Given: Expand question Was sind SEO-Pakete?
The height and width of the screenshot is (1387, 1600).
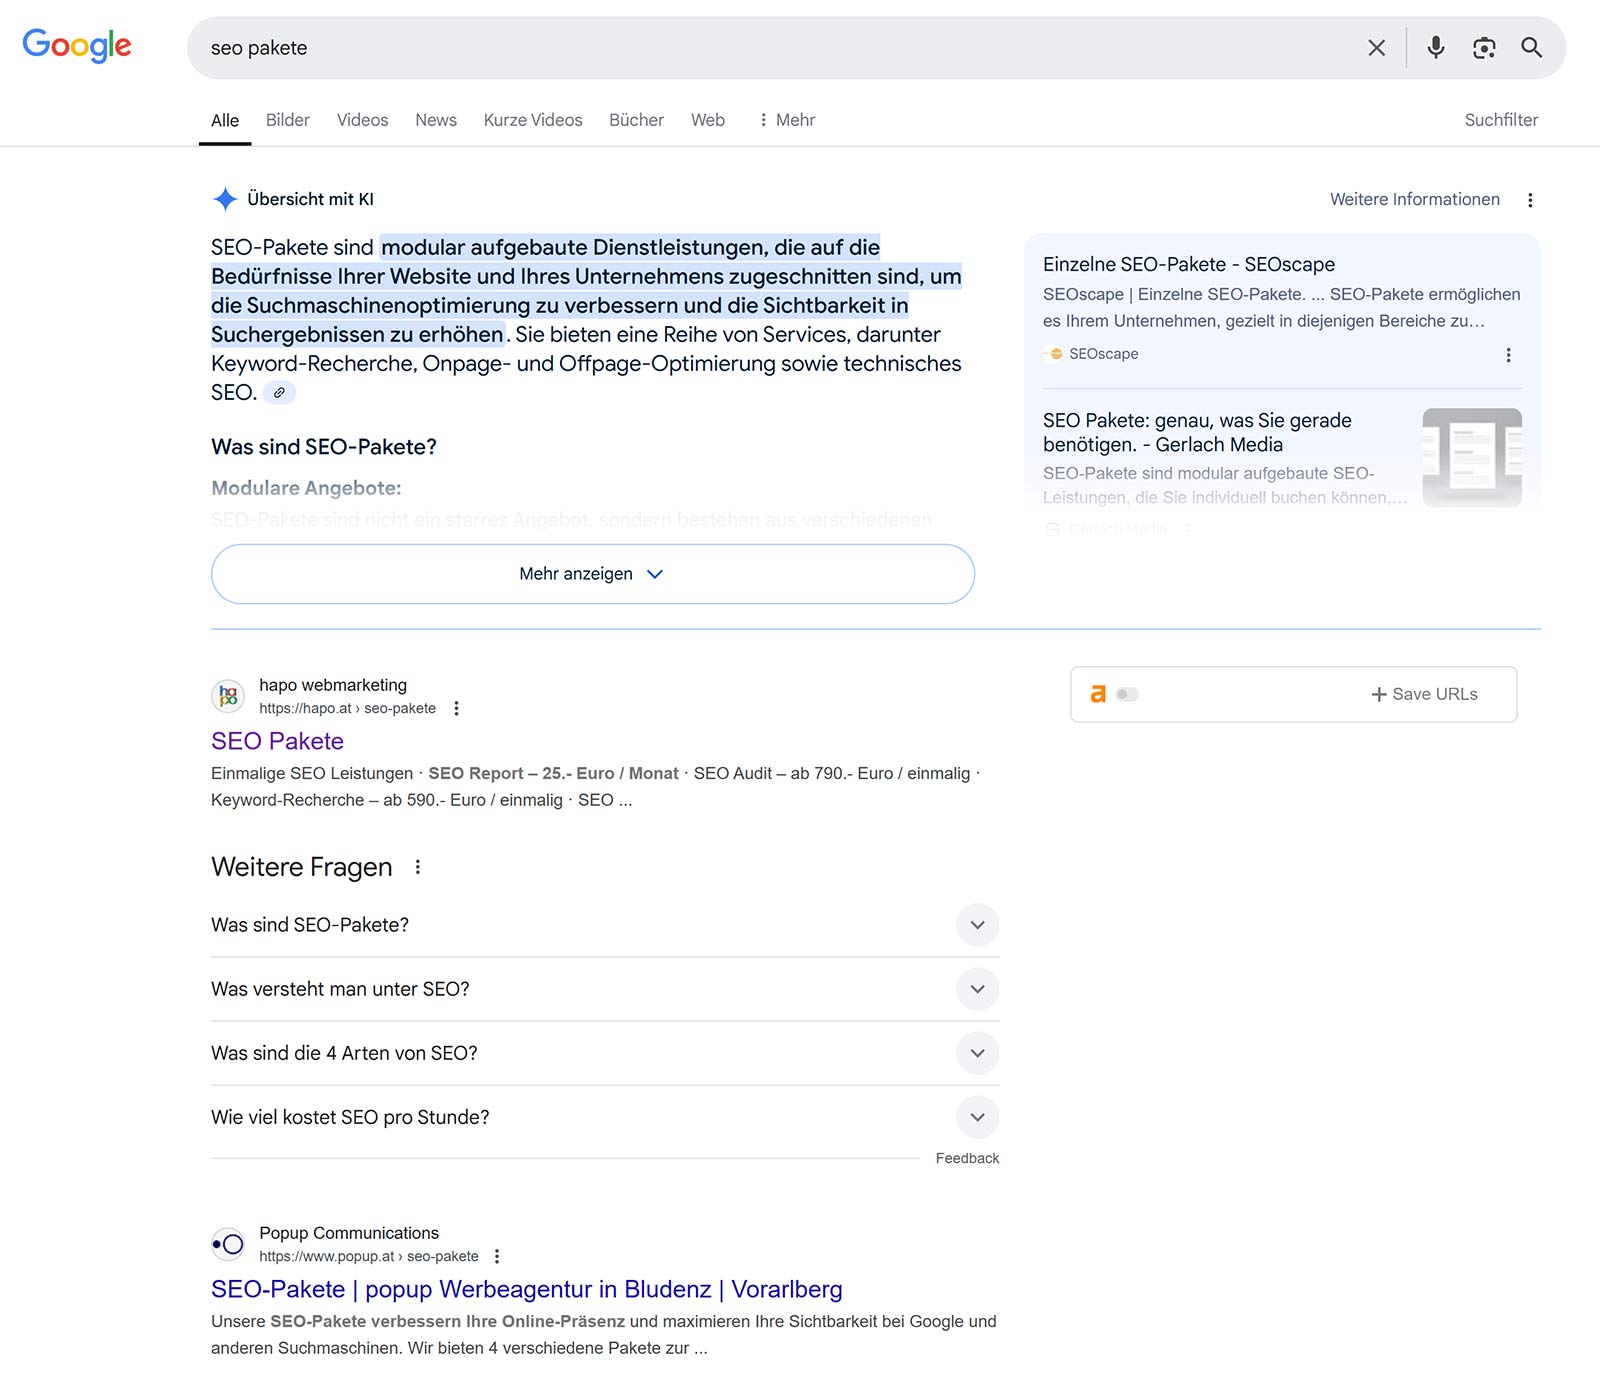Looking at the screenshot, I should 605,925.
